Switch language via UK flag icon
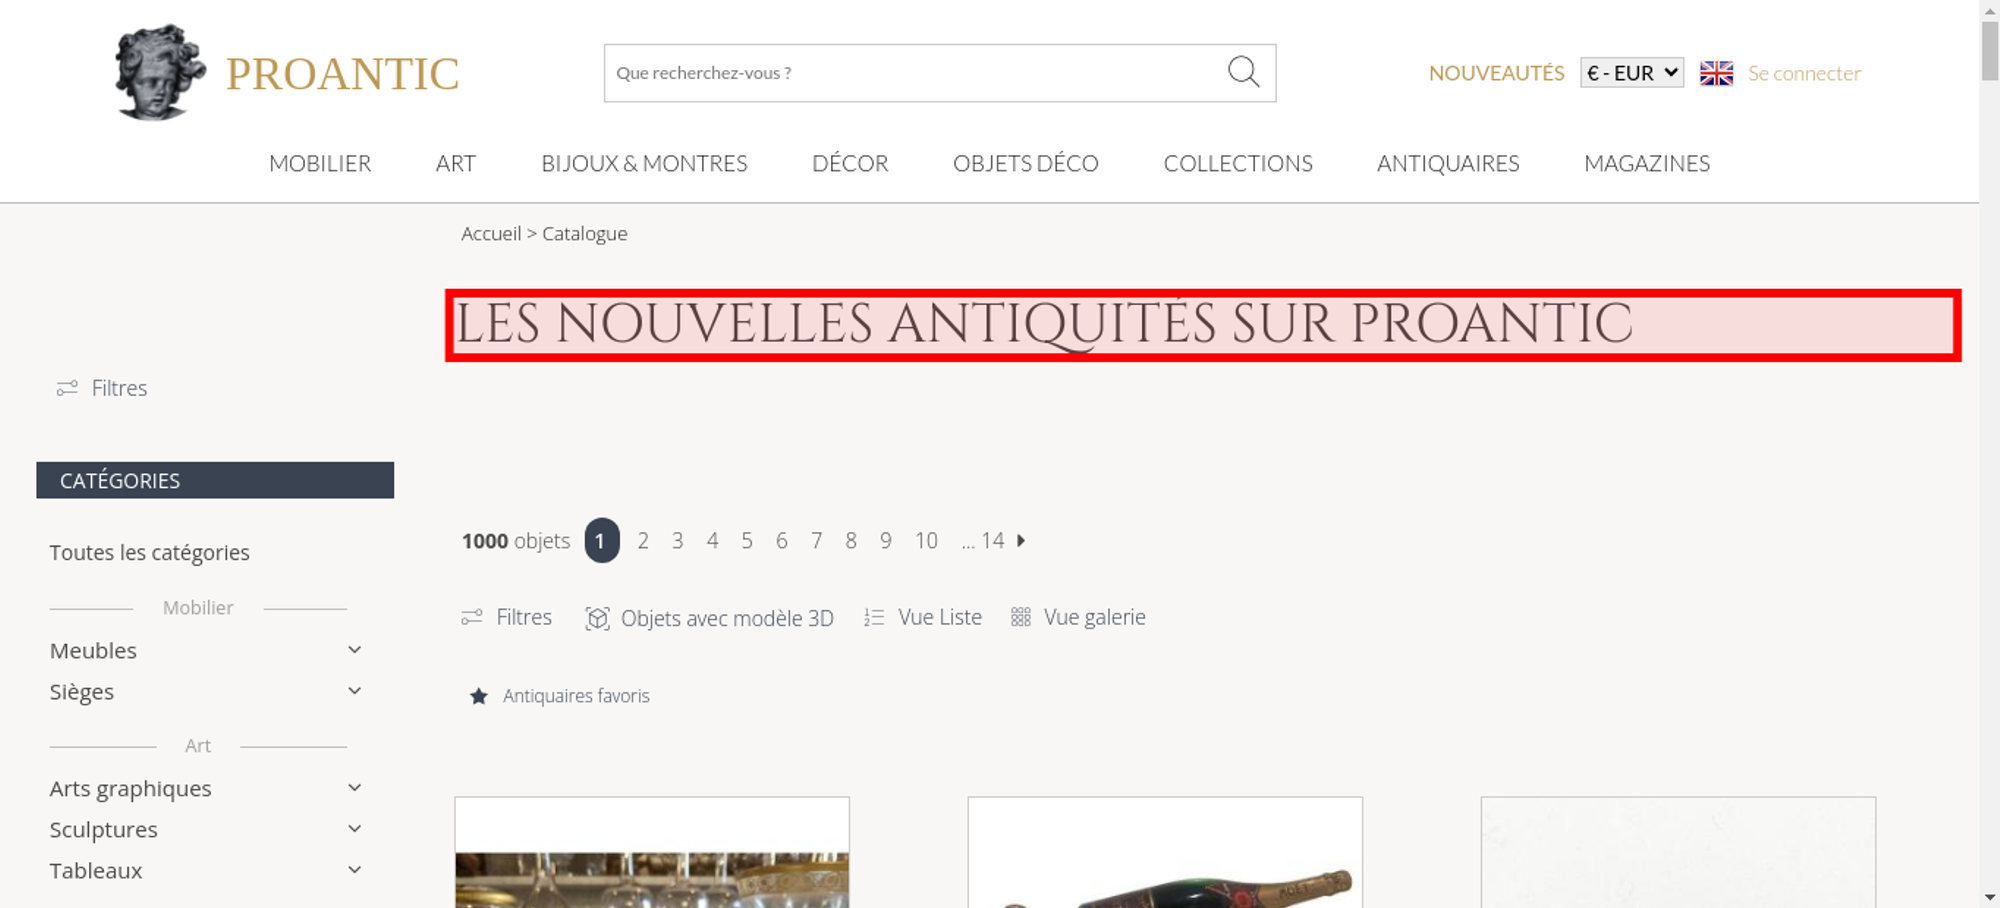Viewport: 2000px width, 908px height. (x=1716, y=73)
